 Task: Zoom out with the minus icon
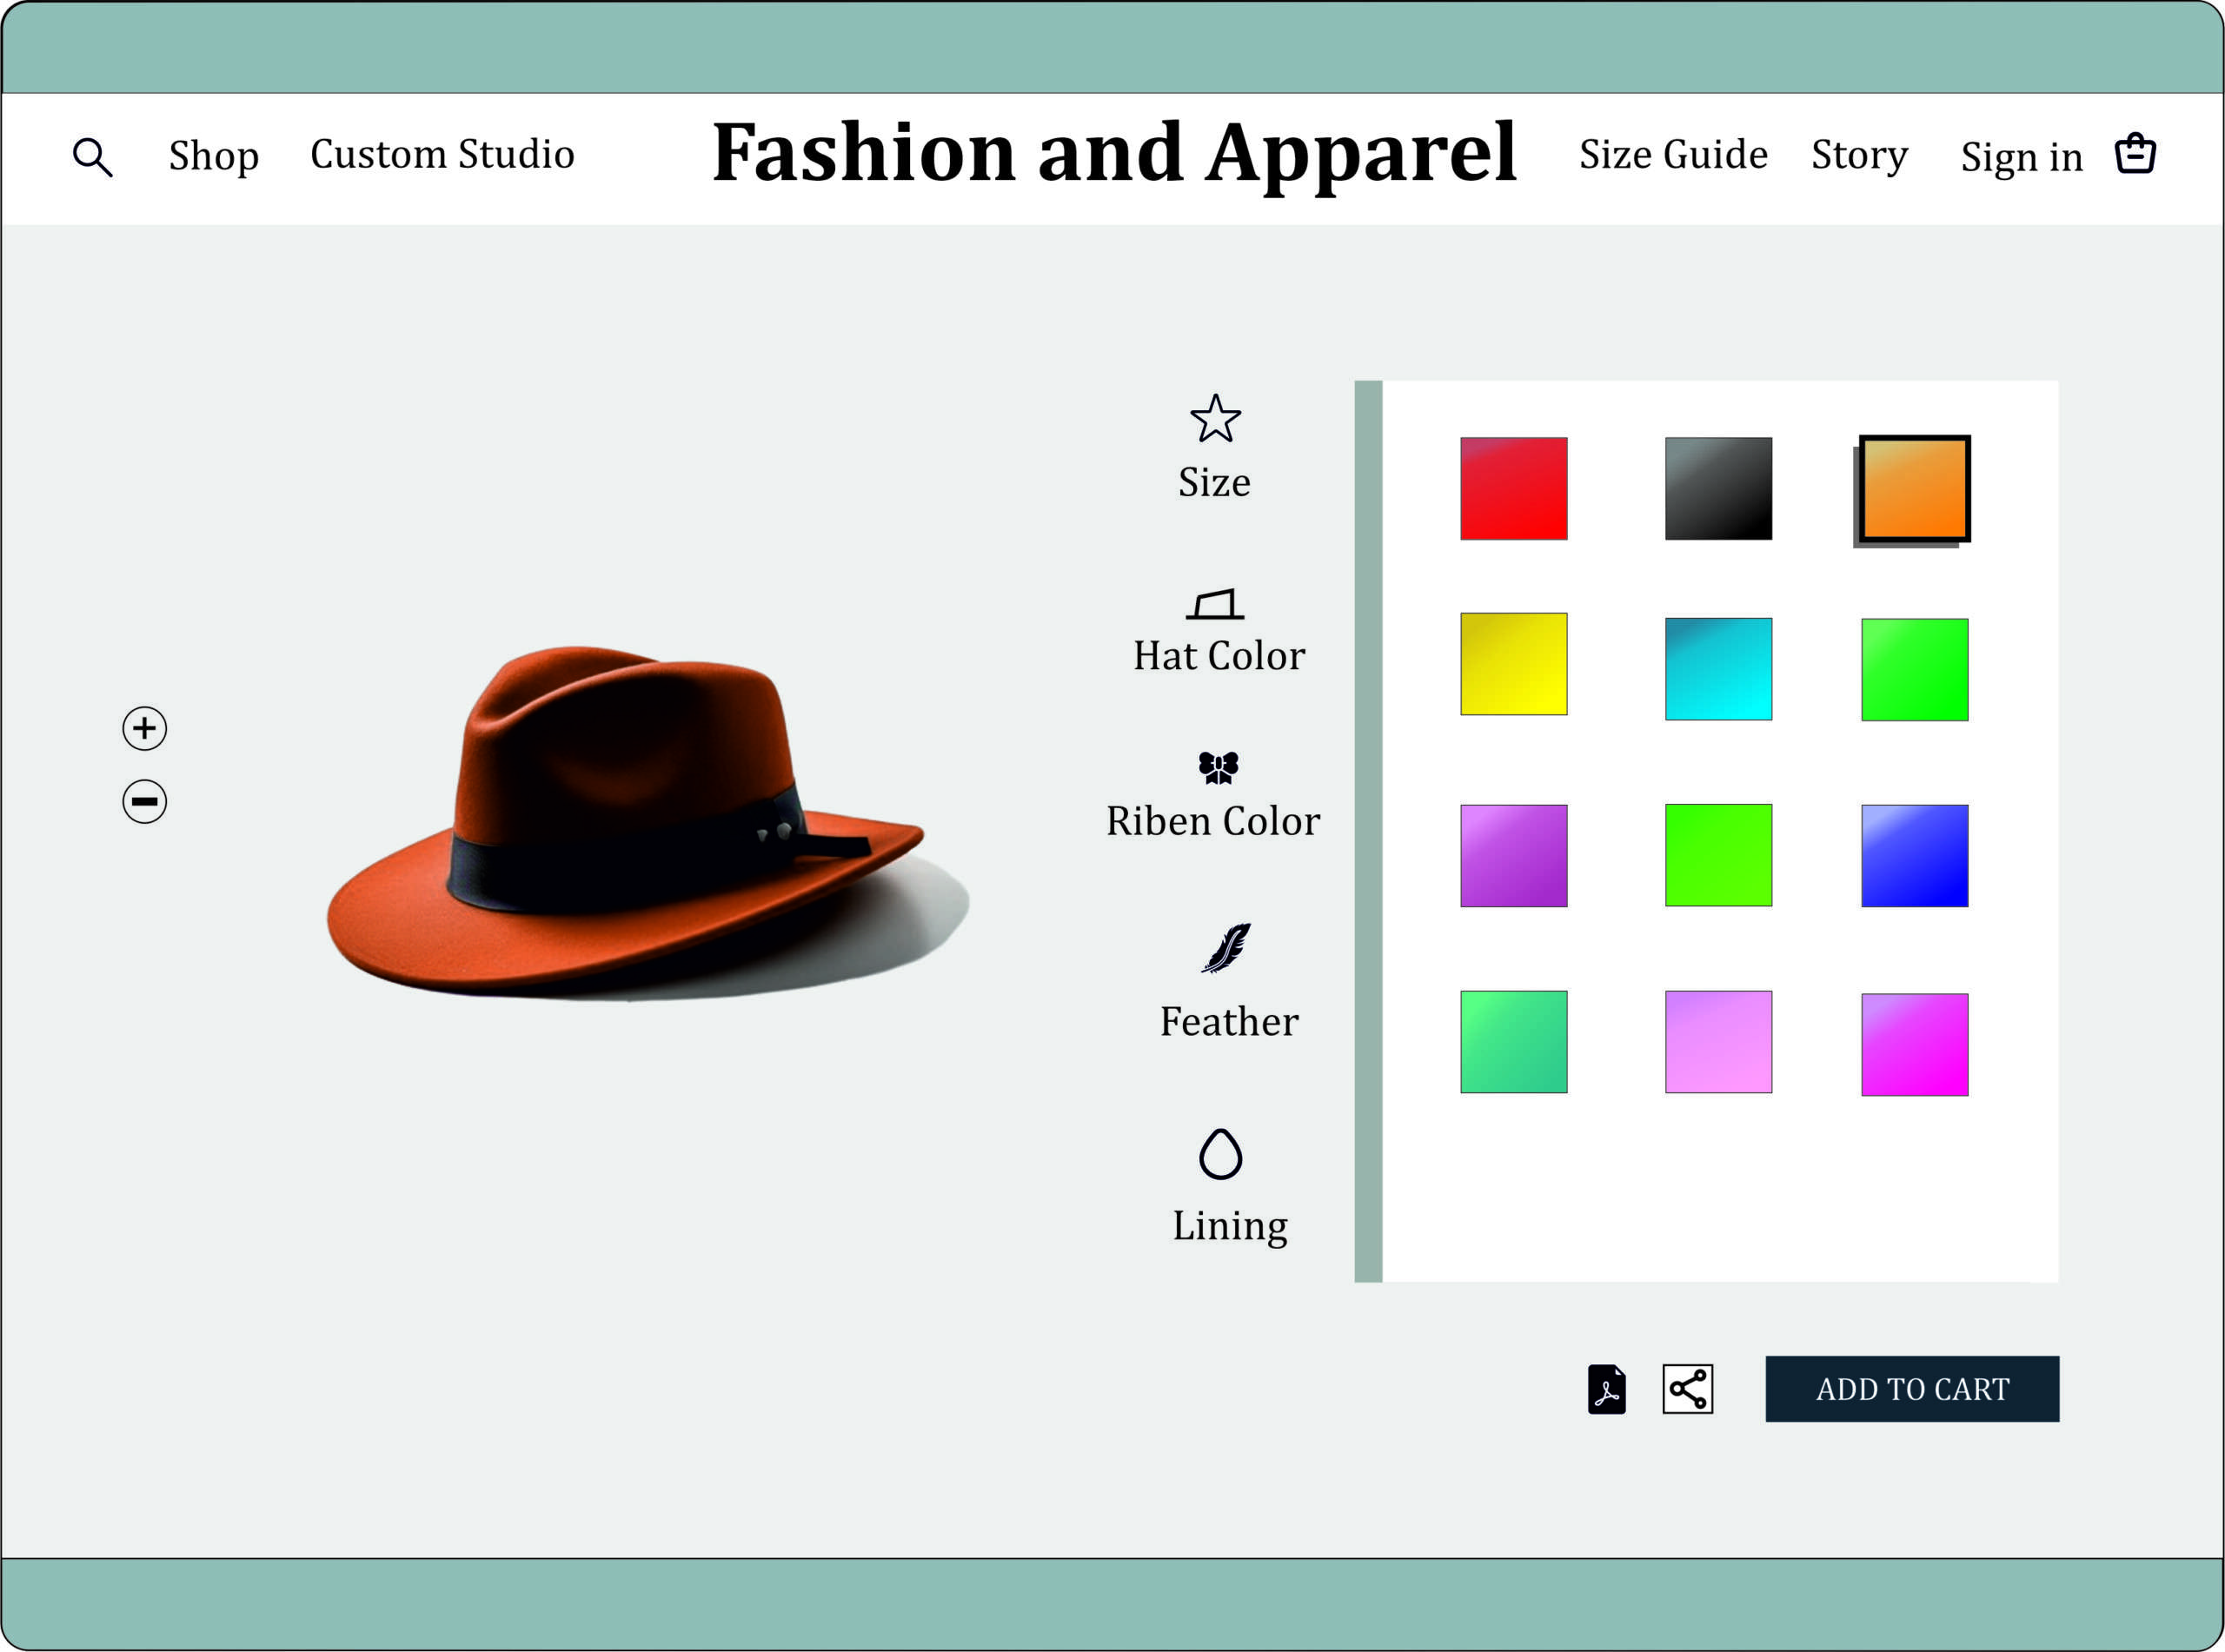tap(145, 802)
